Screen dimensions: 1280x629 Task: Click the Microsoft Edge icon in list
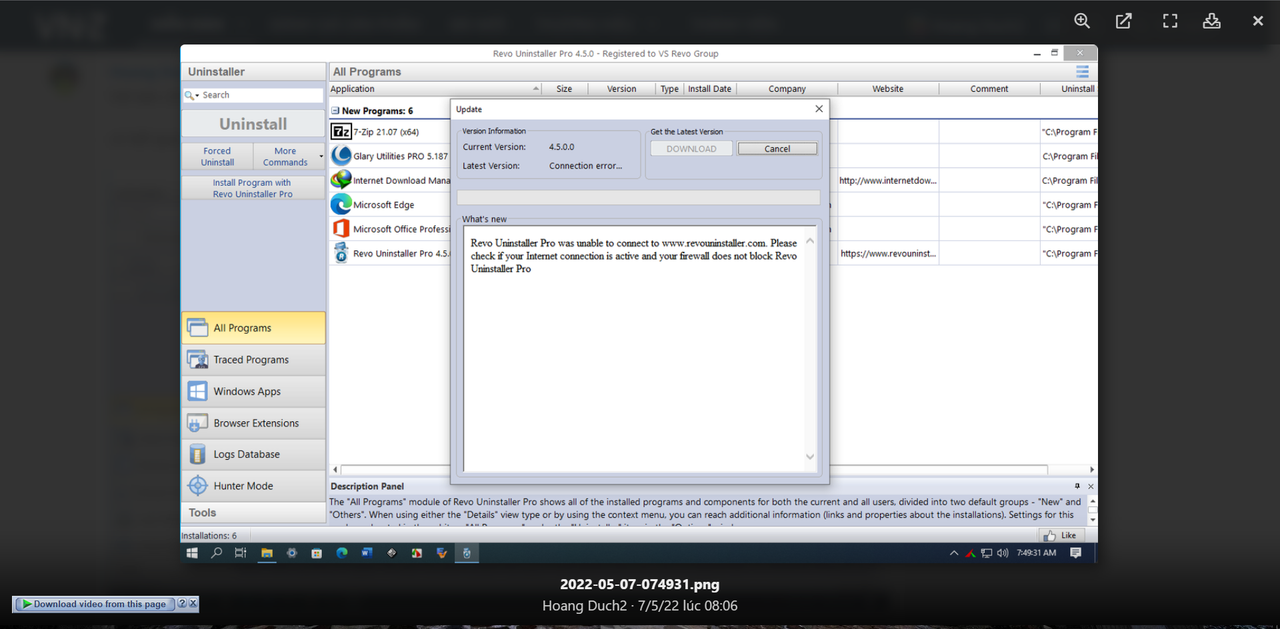(341, 204)
